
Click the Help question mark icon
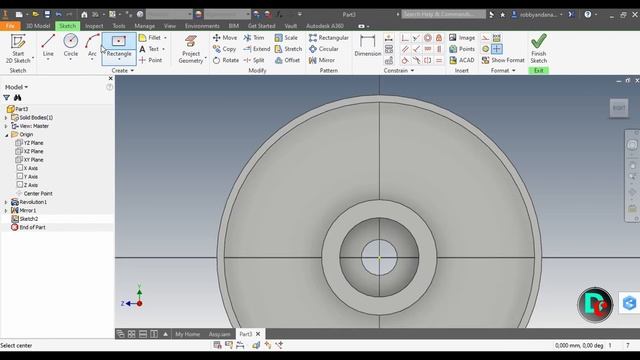pos(587,14)
